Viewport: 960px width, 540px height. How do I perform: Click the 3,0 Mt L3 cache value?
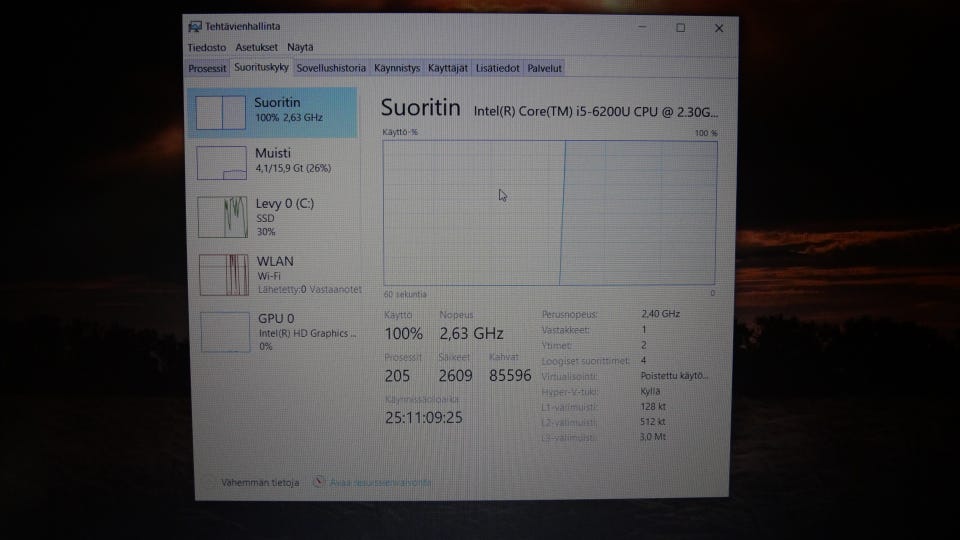(653, 437)
